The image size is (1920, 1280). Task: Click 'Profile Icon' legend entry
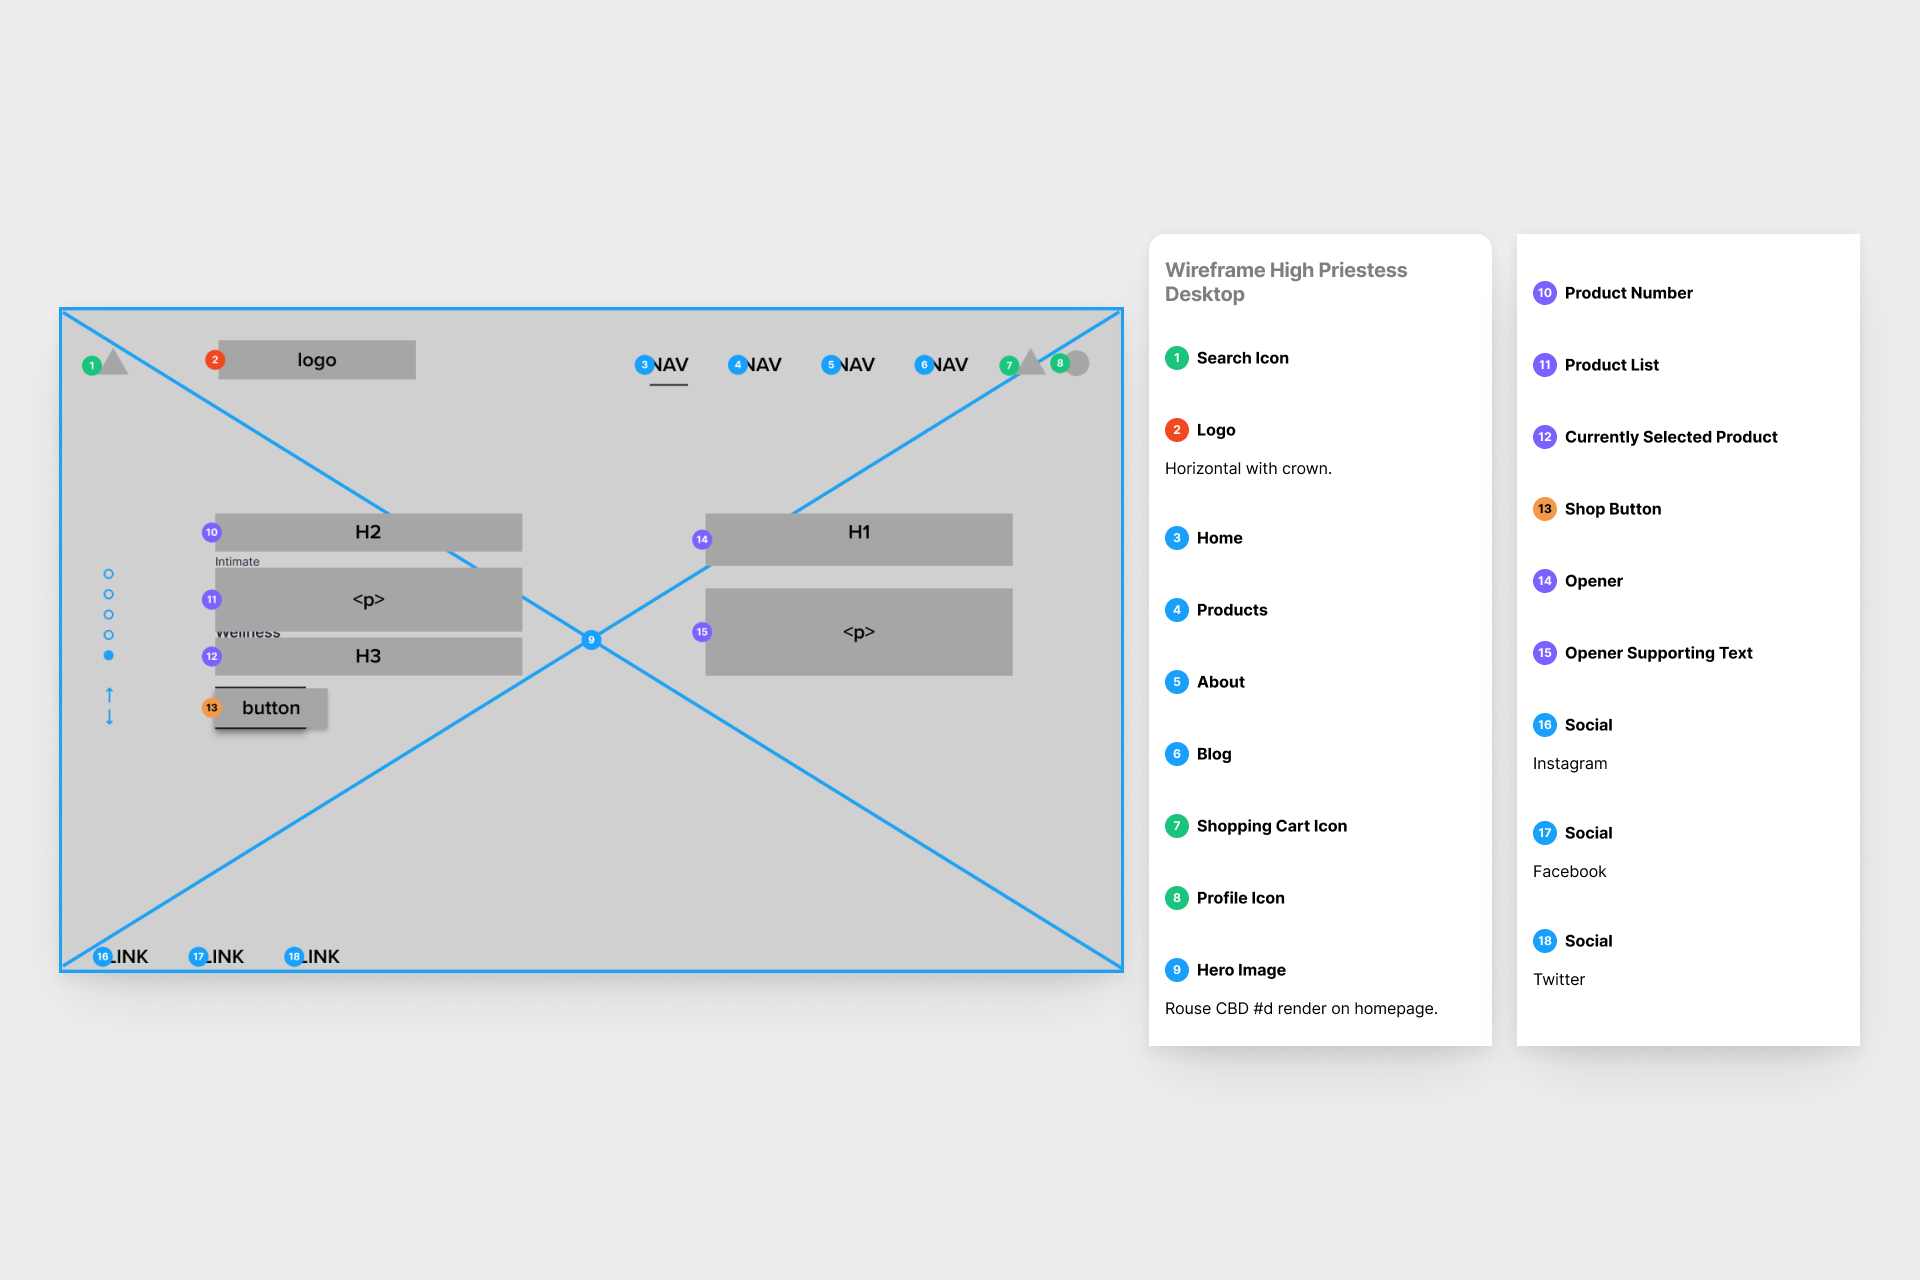1241,898
